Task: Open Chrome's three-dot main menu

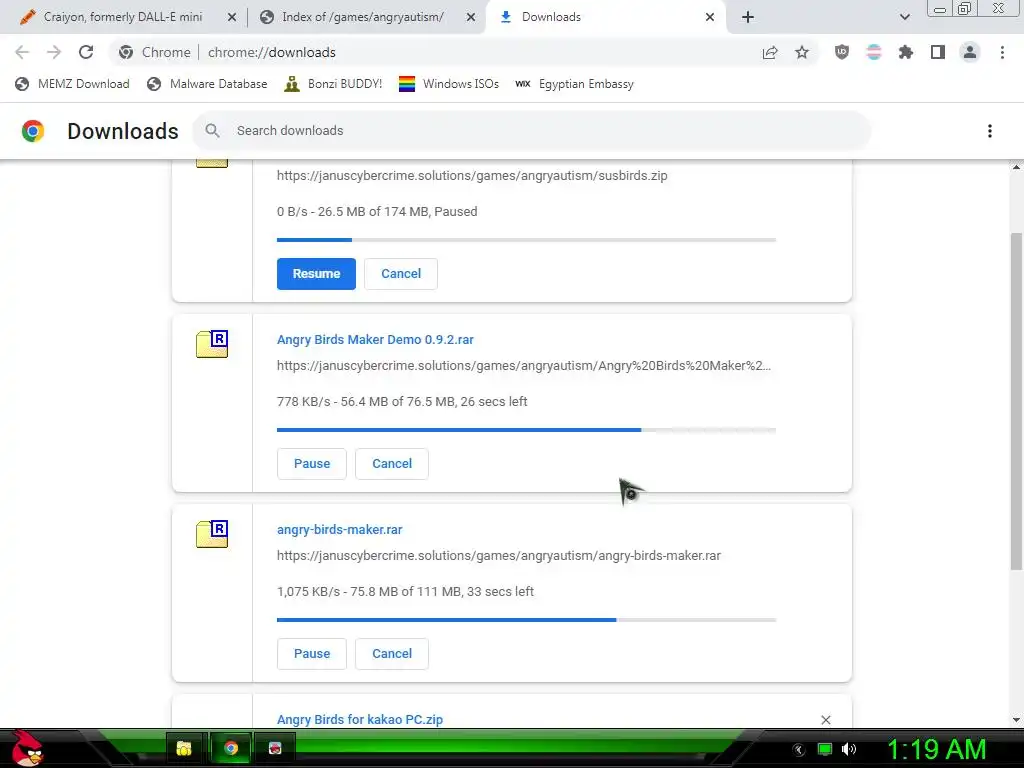Action: click(1002, 52)
